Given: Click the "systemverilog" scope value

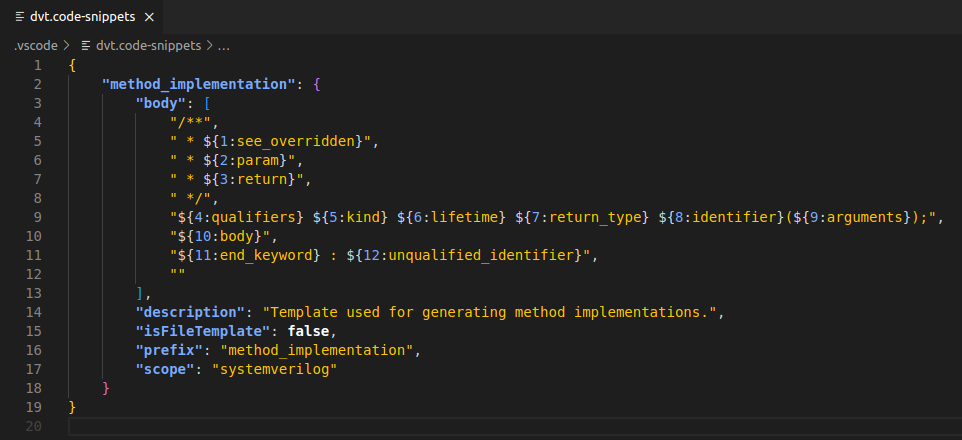Looking at the screenshot, I should (x=275, y=369).
